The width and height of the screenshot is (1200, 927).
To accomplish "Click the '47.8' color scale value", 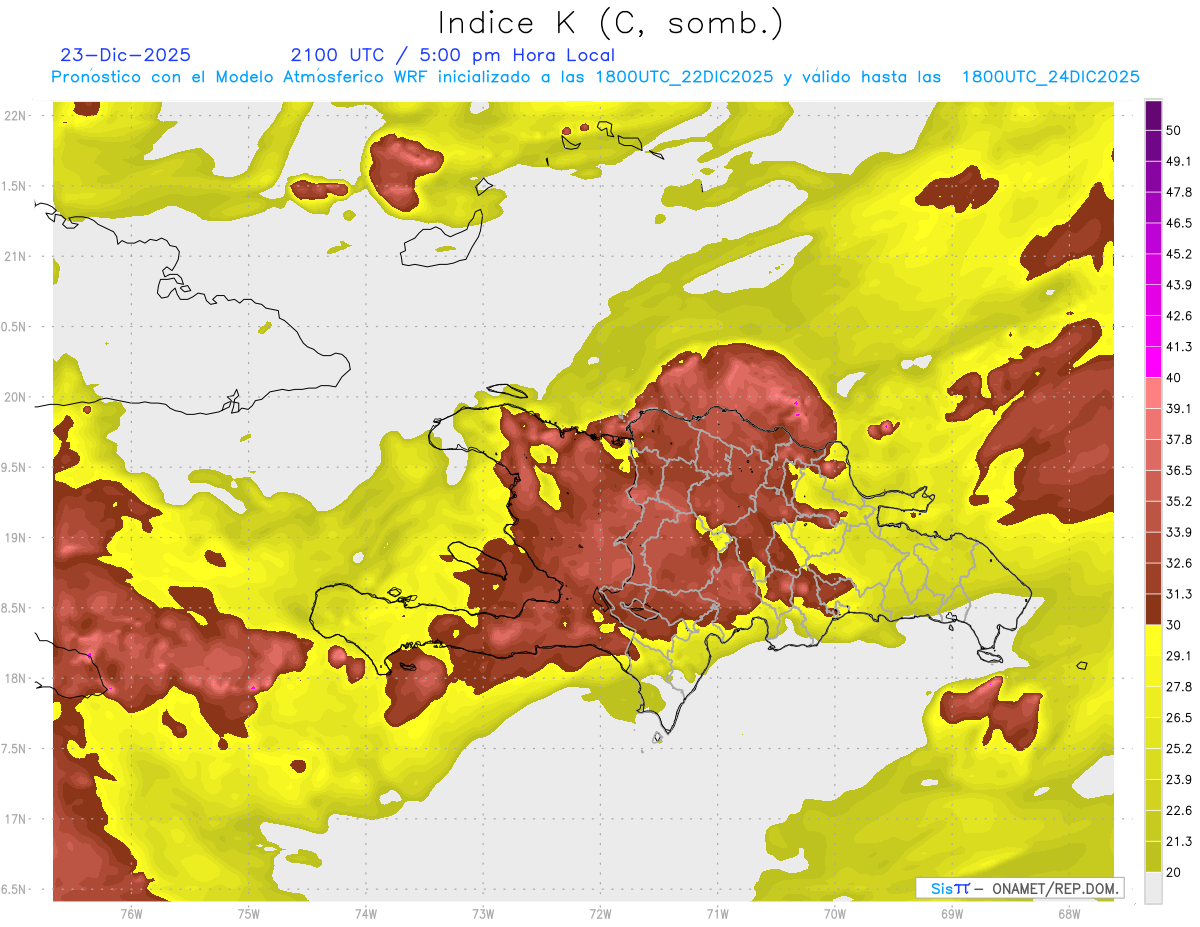I will (x=1179, y=192).
